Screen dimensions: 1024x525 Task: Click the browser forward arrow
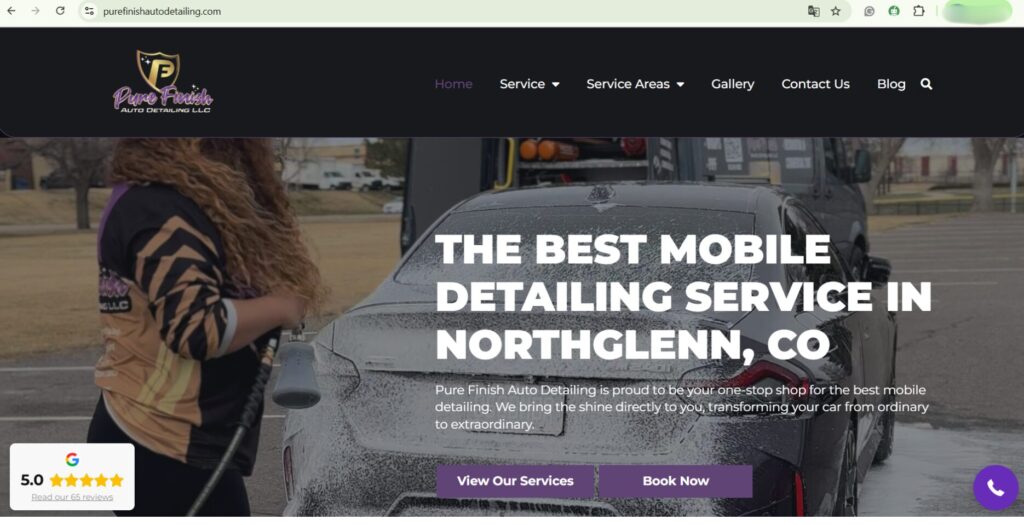[35, 11]
